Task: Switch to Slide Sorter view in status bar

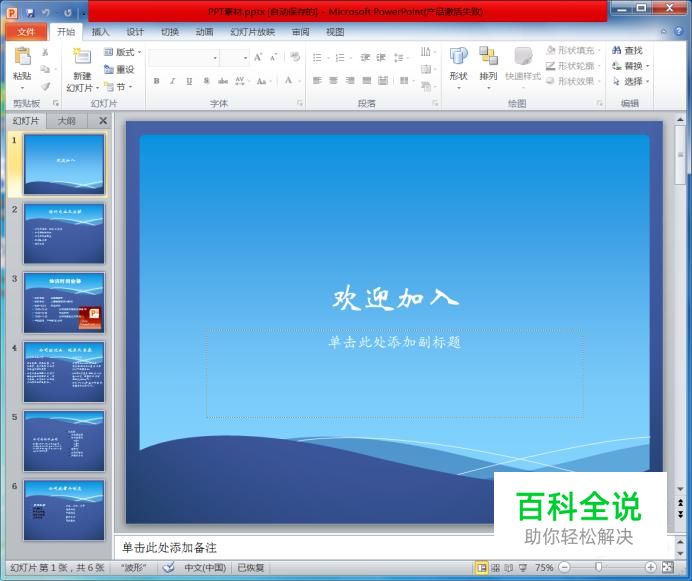Action: click(496, 568)
